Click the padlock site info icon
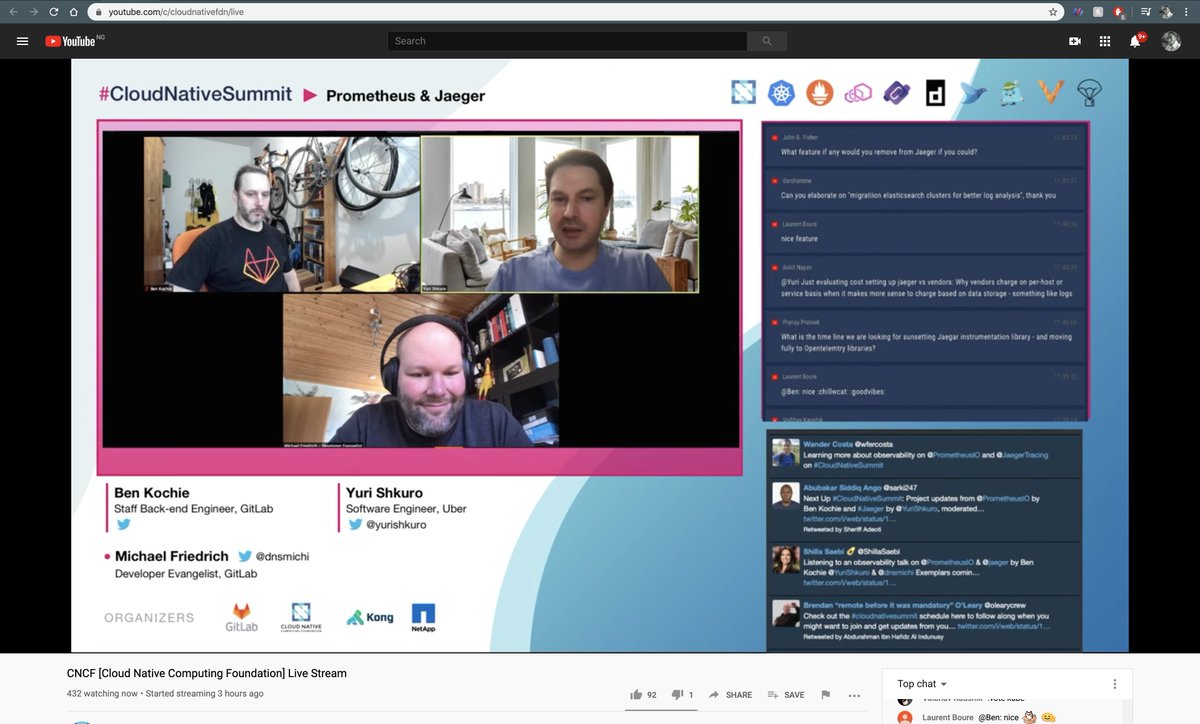Image resolution: width=1200 pixels, height=724 pixels. pos(98,12)
